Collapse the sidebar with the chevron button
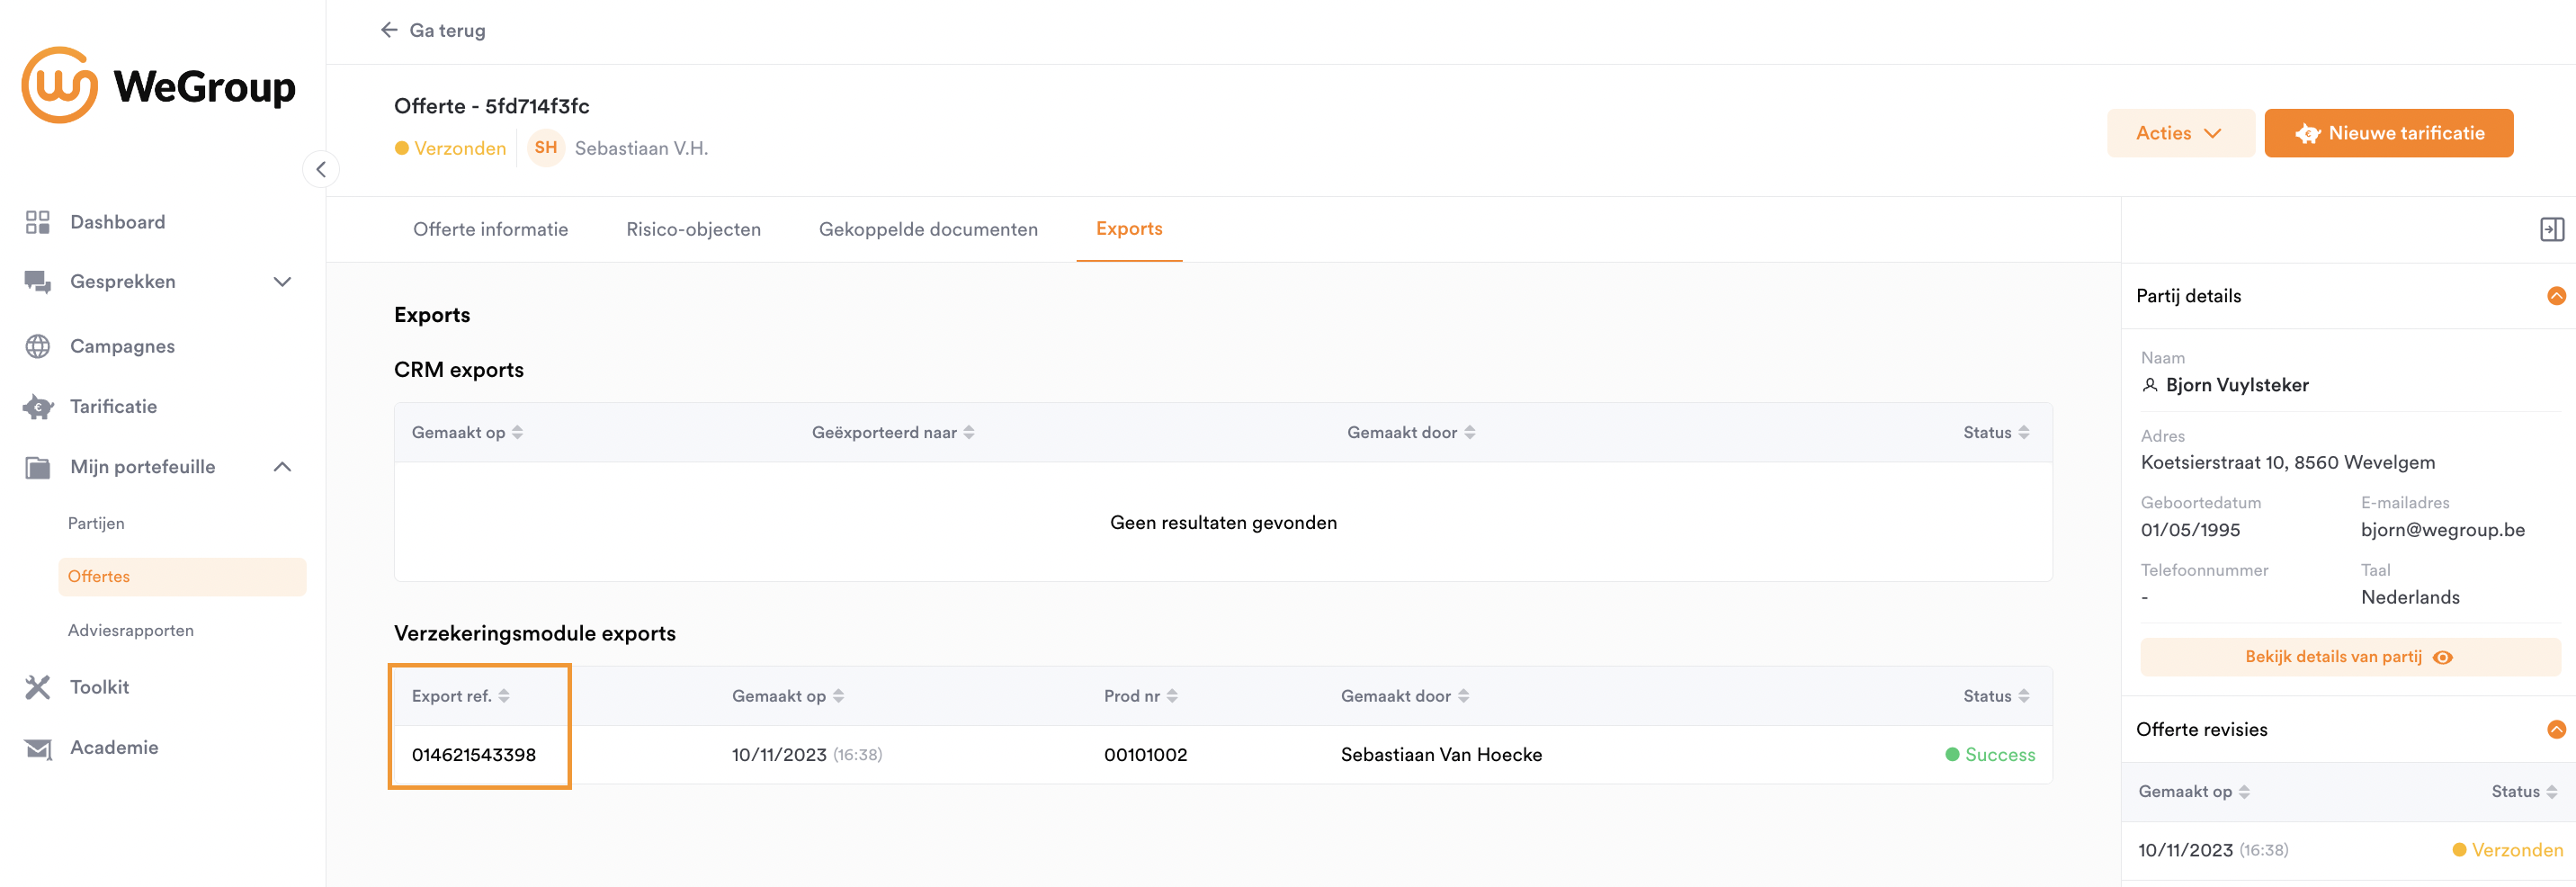Screen dimensions: 2576x887 click(321, 169)
